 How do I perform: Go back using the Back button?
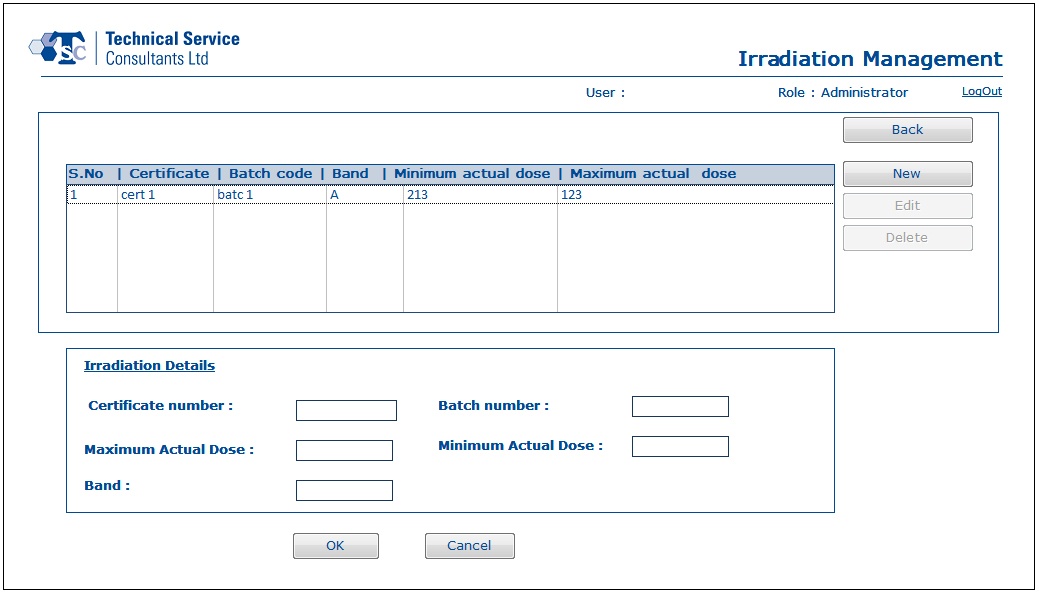coord(907,130)
